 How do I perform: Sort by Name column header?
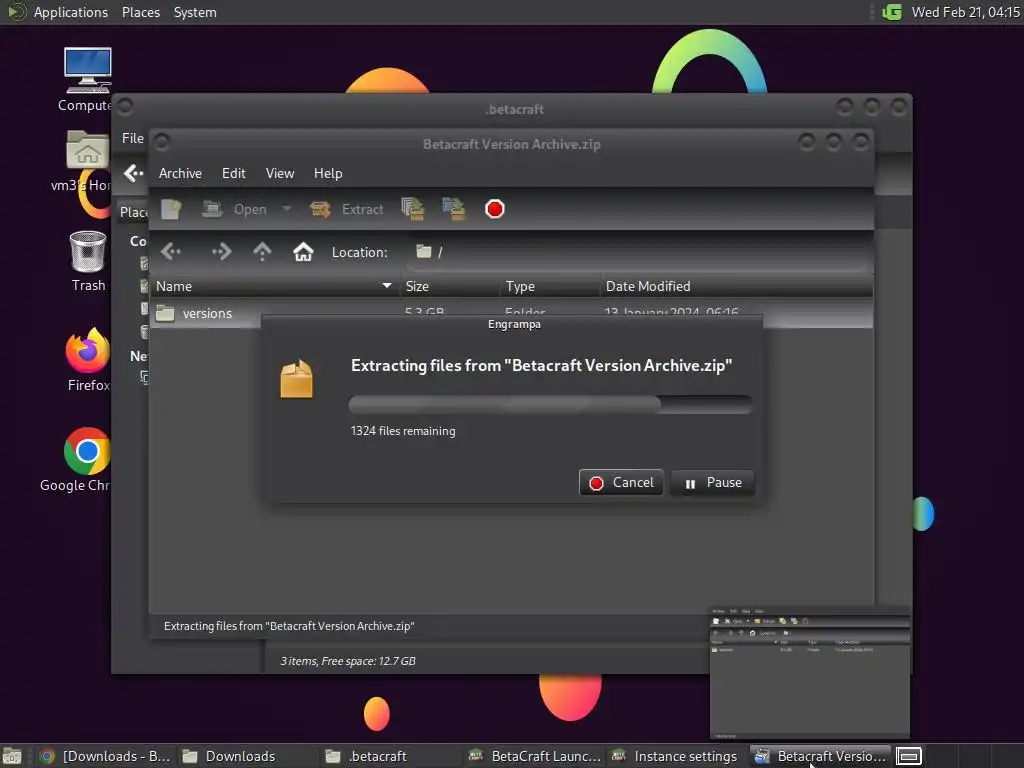point(274,286)
